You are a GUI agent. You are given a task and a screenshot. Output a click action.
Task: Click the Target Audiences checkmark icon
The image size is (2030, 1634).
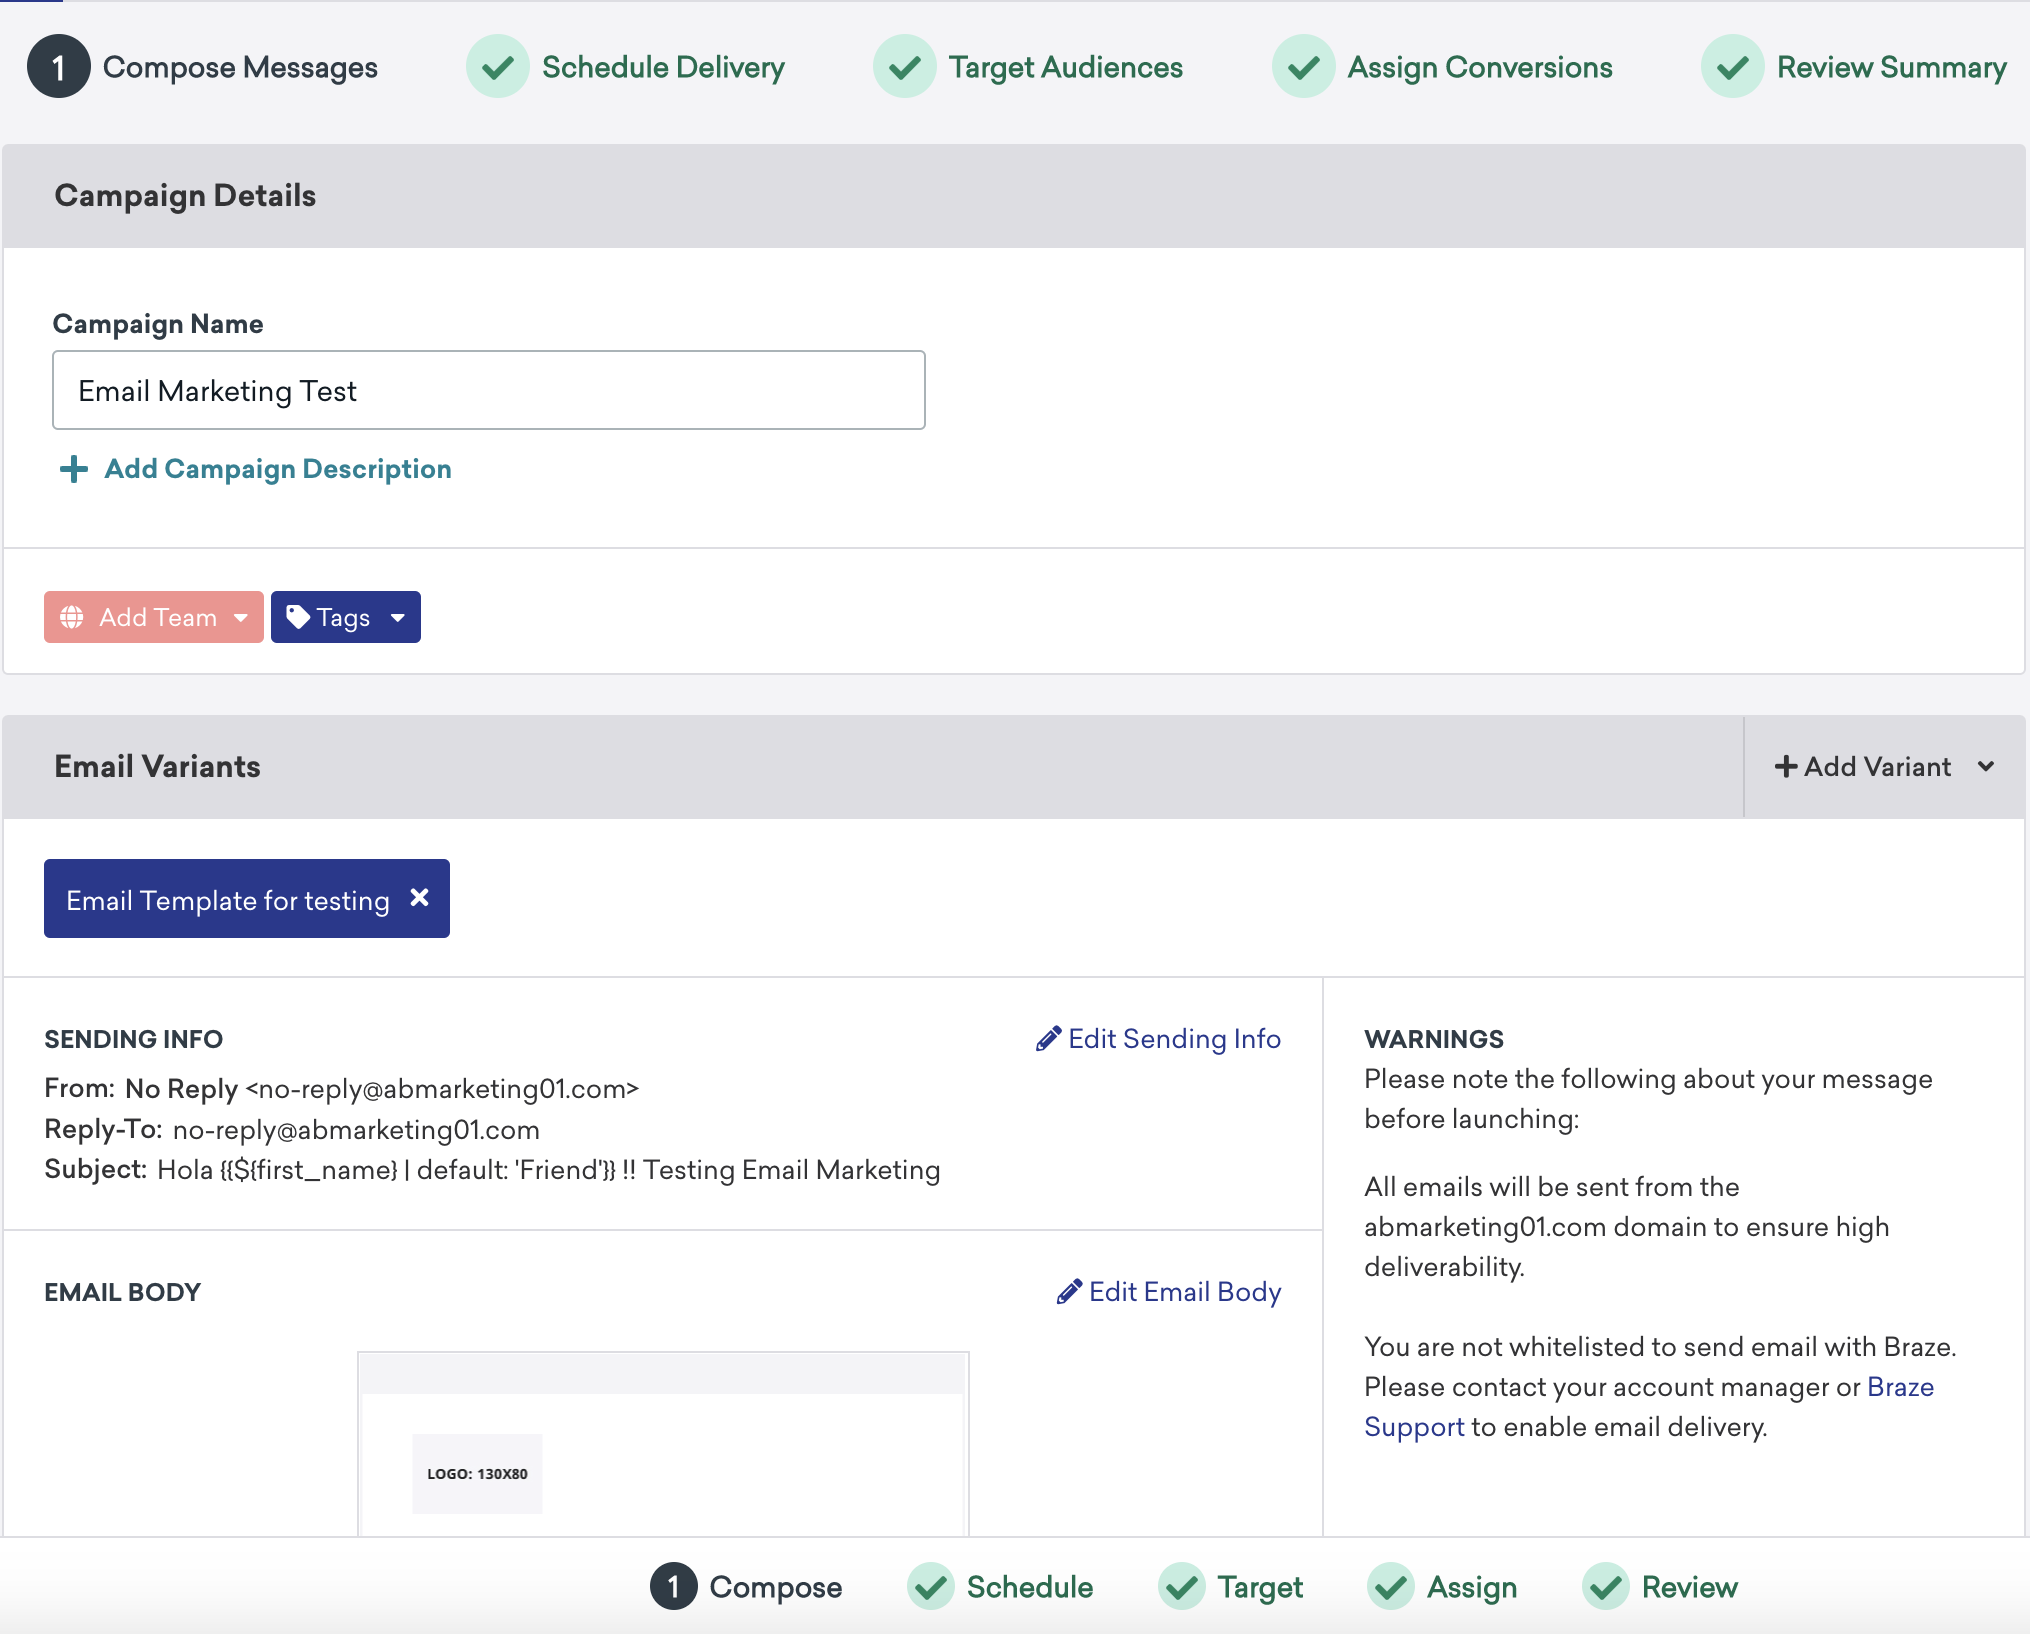(x=904, y=67)
